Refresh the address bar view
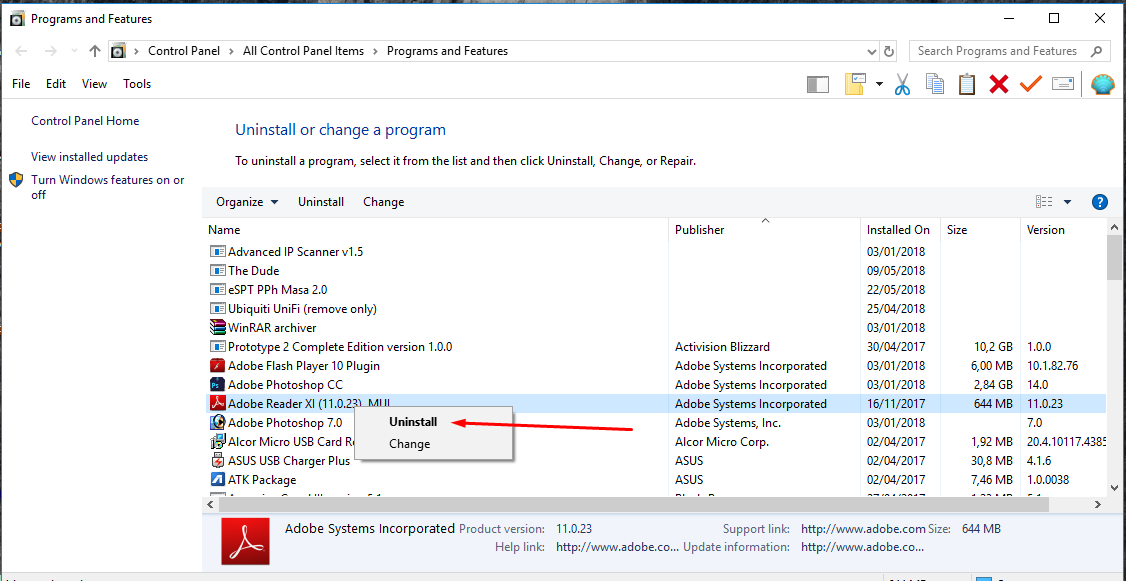 [889, 51]
